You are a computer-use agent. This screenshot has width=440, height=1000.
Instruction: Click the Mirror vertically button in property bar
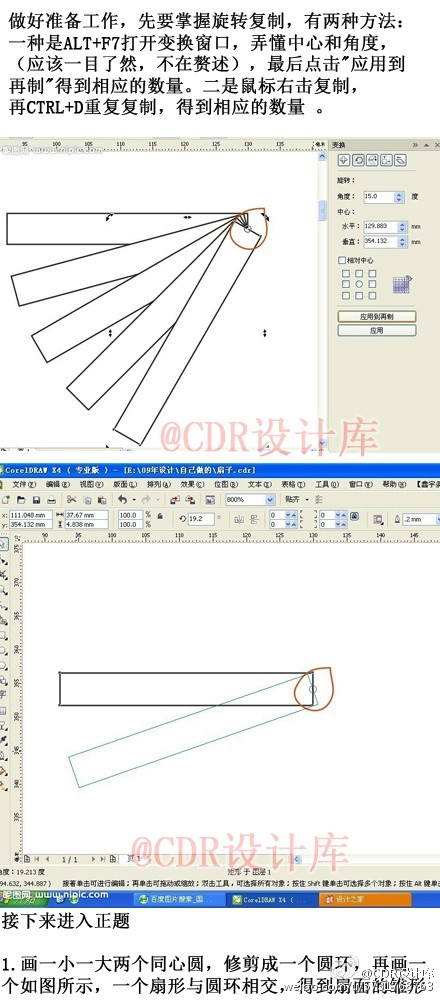click(x=254, y=519)
